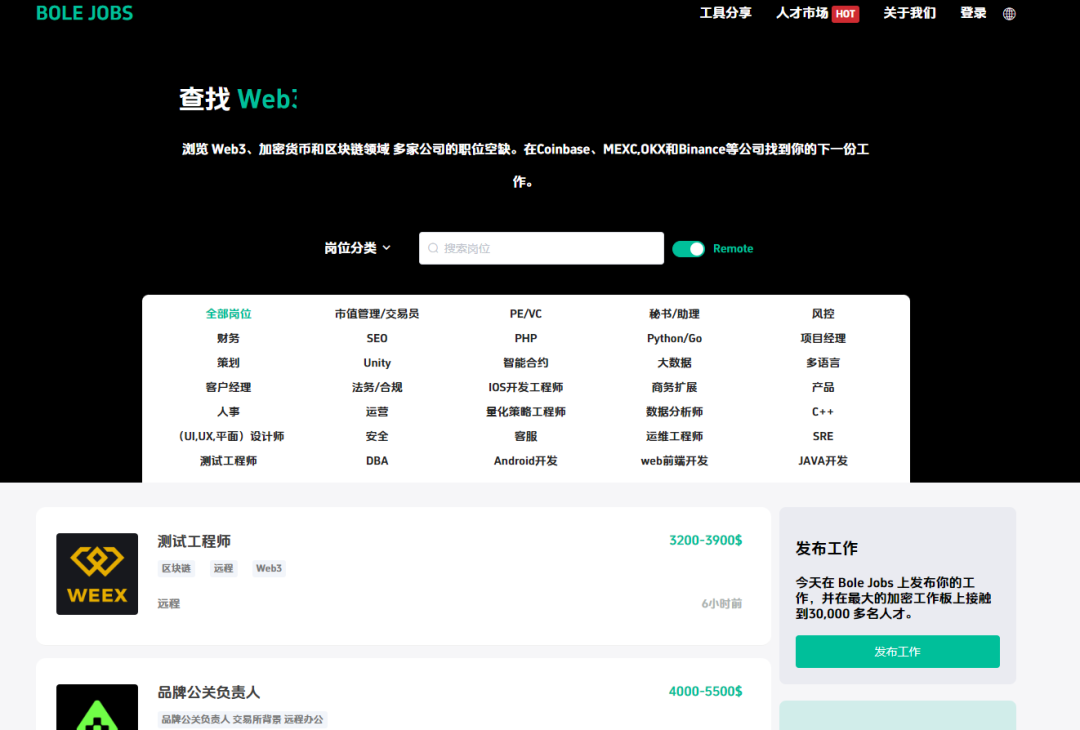Screen dimensions: 1080x730
Task: Open 关于我们 page
Action: coord(909,13)
